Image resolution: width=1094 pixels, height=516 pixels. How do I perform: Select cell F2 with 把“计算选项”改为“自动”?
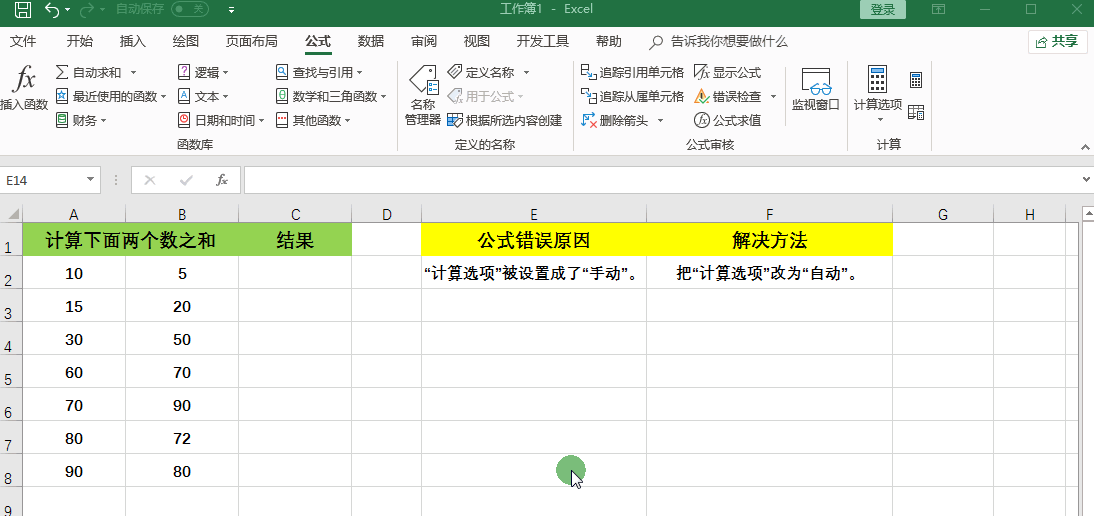(x=770, y=273)
